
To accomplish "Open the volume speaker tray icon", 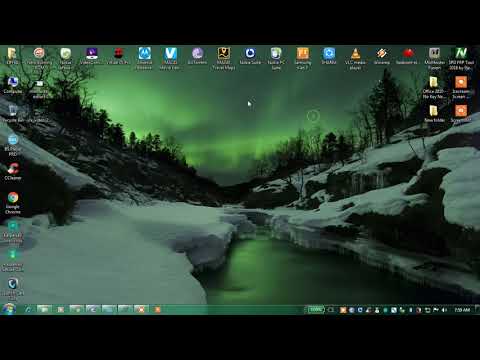I will tap(444, 310).
